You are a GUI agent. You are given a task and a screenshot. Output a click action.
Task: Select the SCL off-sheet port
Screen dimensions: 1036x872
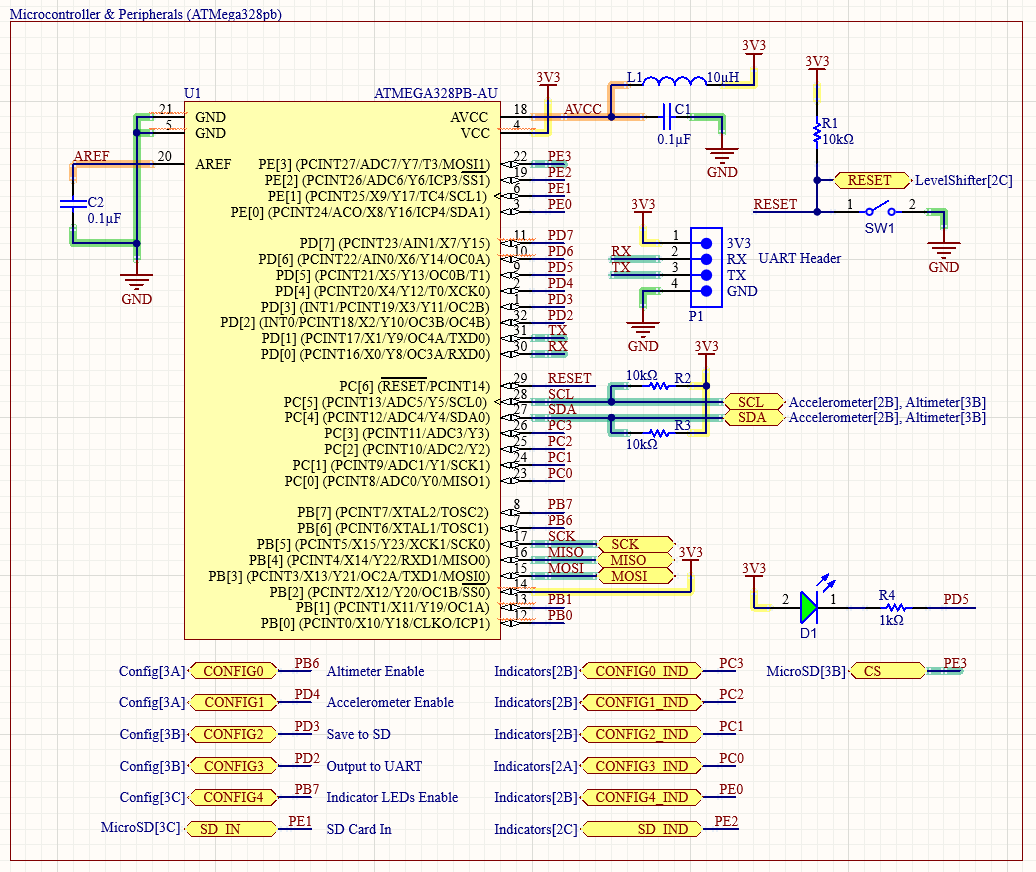click(754, 402)
